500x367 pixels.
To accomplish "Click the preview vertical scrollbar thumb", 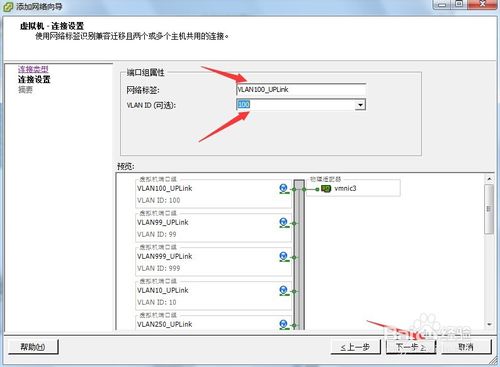I will (489, 209).
